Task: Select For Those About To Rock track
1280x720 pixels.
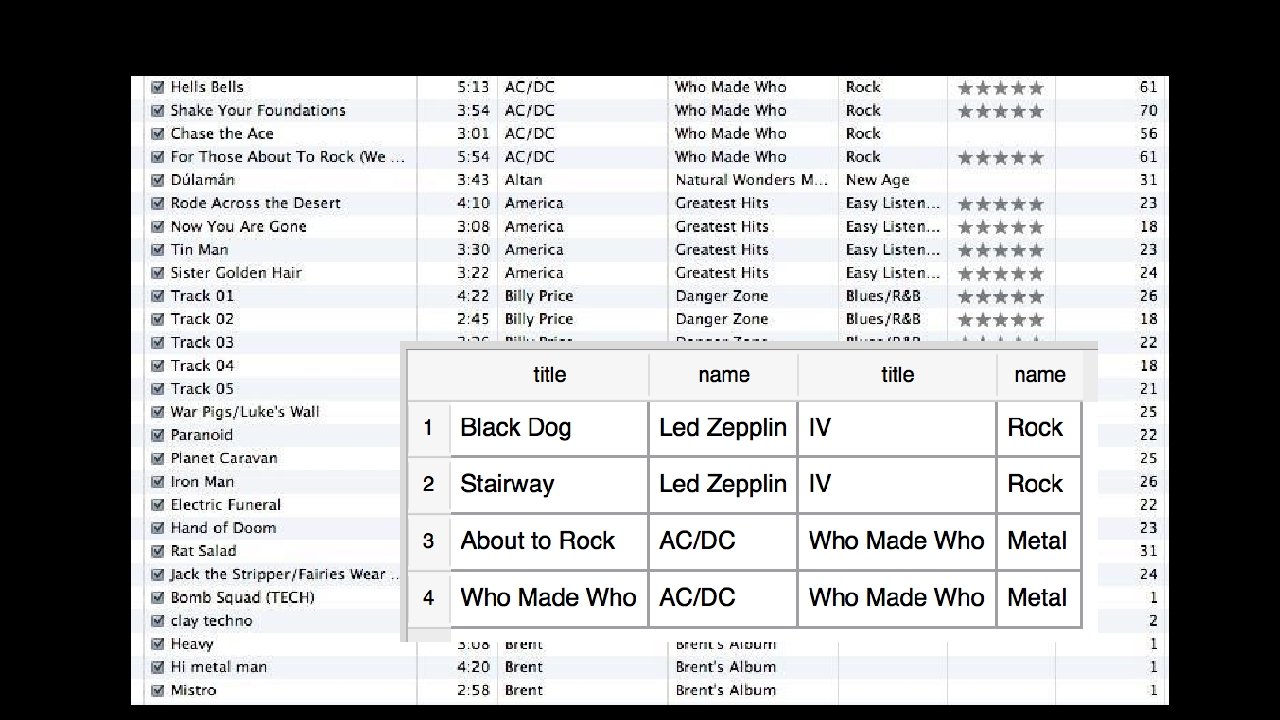Action: click(x=288, y=156)
